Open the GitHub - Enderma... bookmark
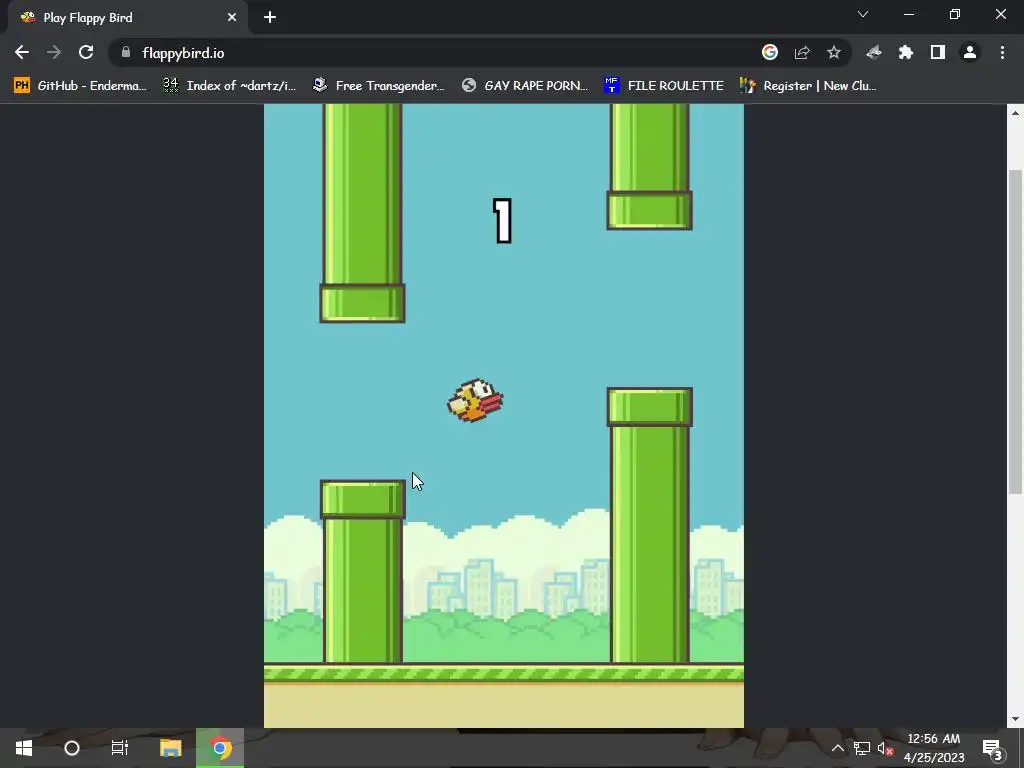This screenshot has height=768, width=1024. (80, 86)
